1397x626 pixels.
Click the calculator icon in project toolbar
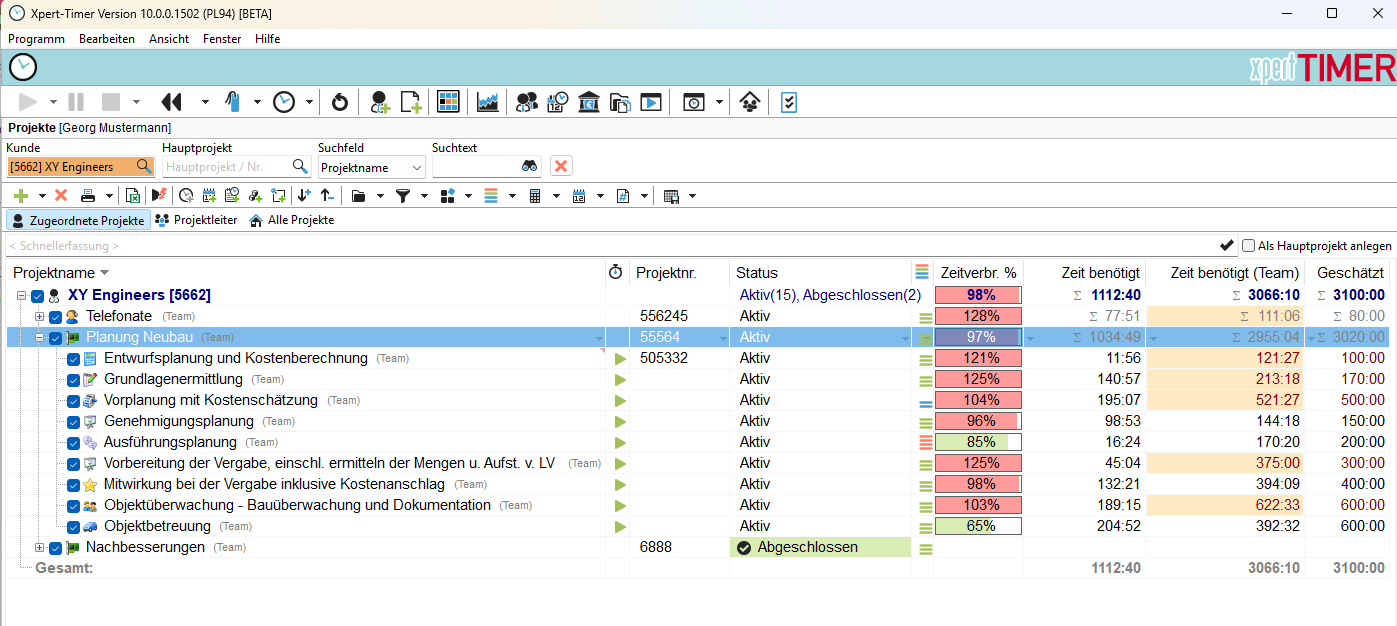point(535,196)
